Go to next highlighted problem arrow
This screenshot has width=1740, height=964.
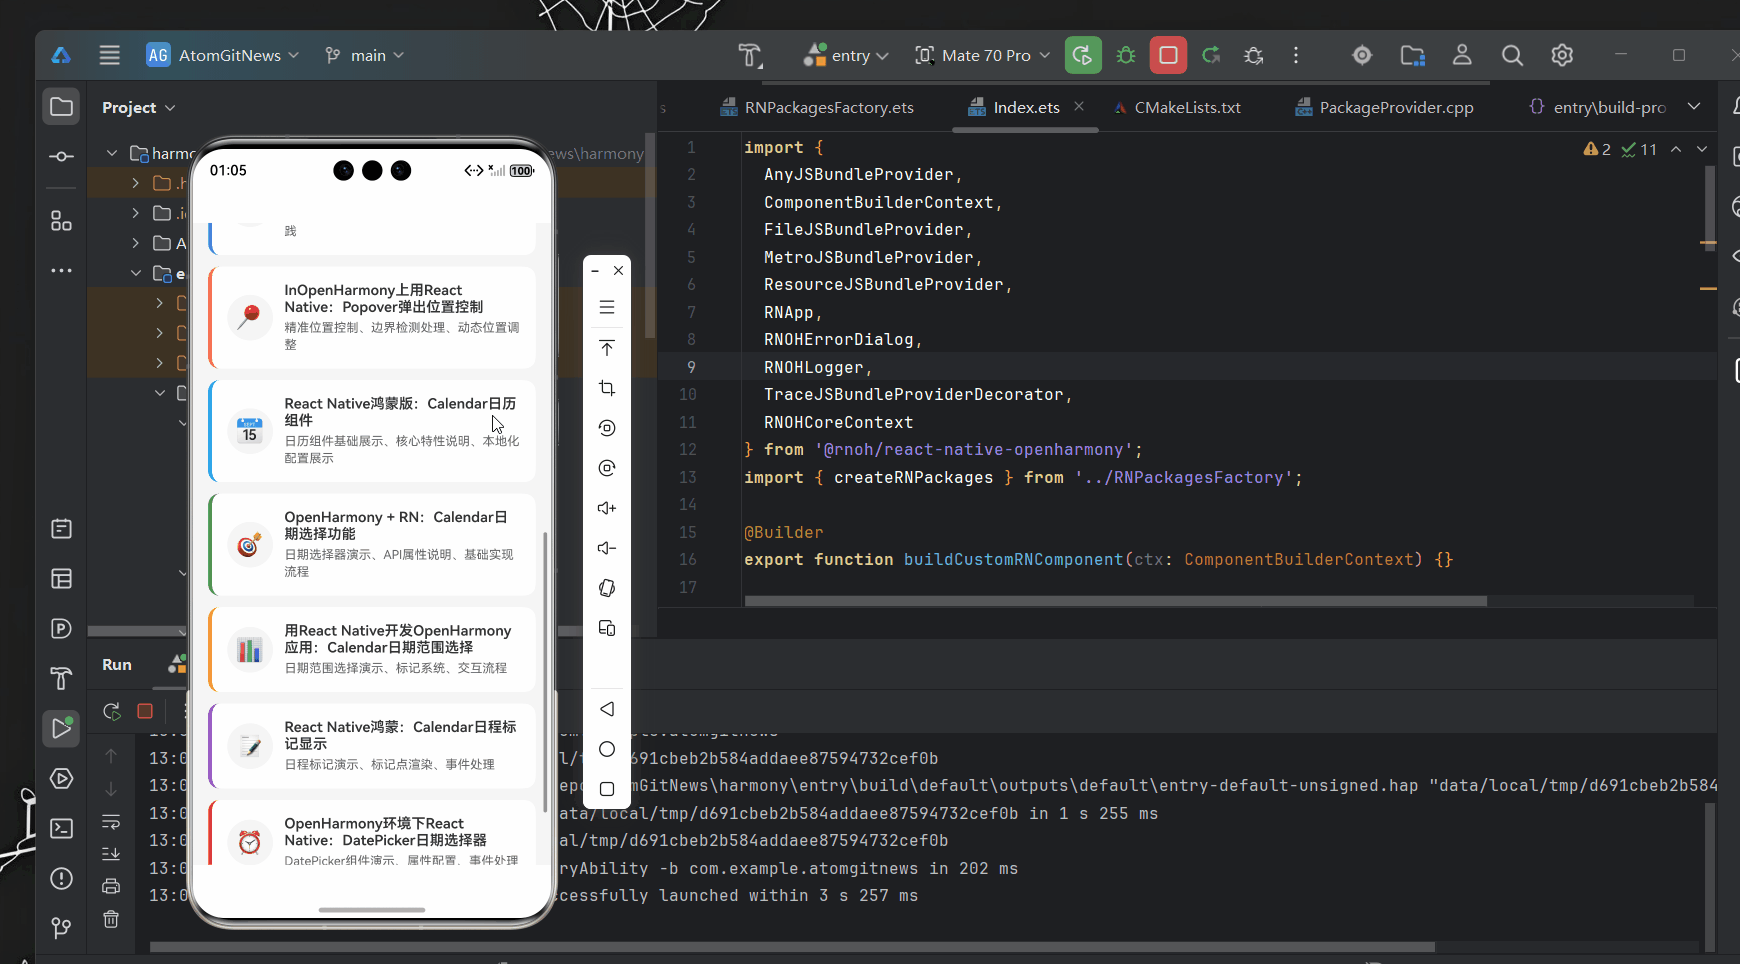point(1702,149)
